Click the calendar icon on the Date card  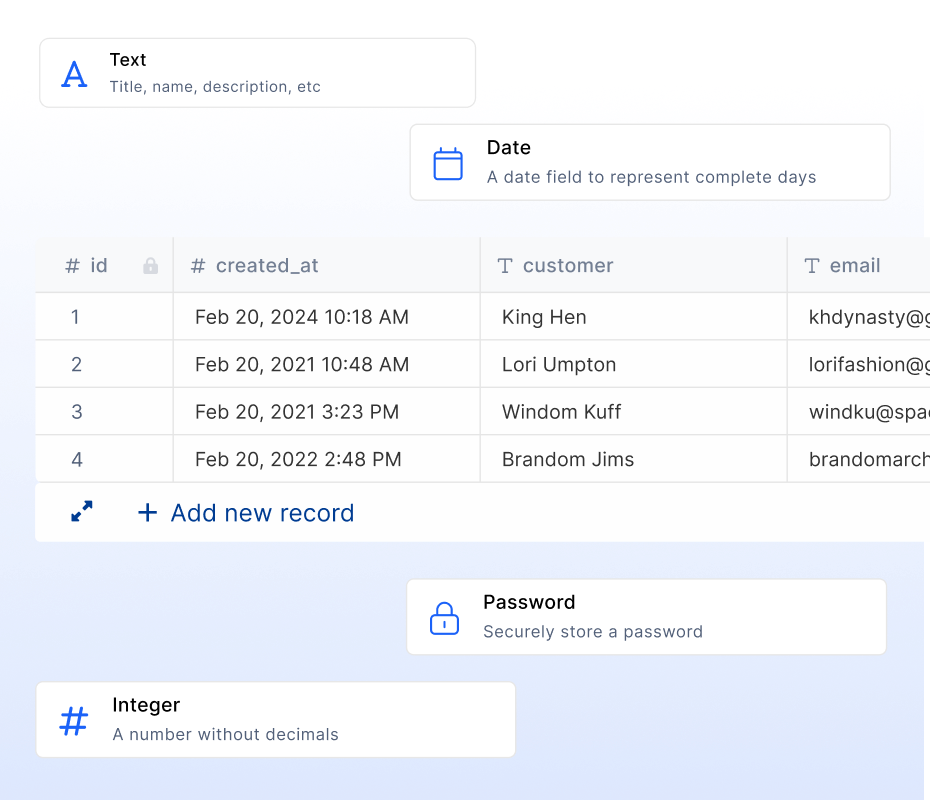click(x=447, y=161)
